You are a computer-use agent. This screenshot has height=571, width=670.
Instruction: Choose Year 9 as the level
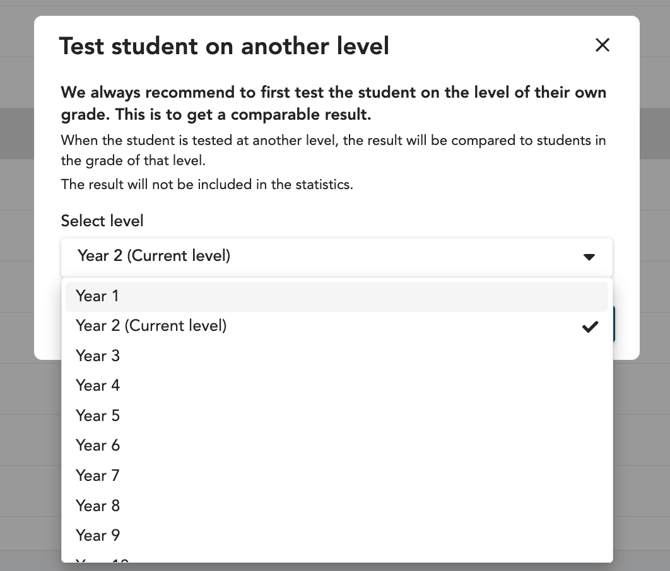pos(98,536)
